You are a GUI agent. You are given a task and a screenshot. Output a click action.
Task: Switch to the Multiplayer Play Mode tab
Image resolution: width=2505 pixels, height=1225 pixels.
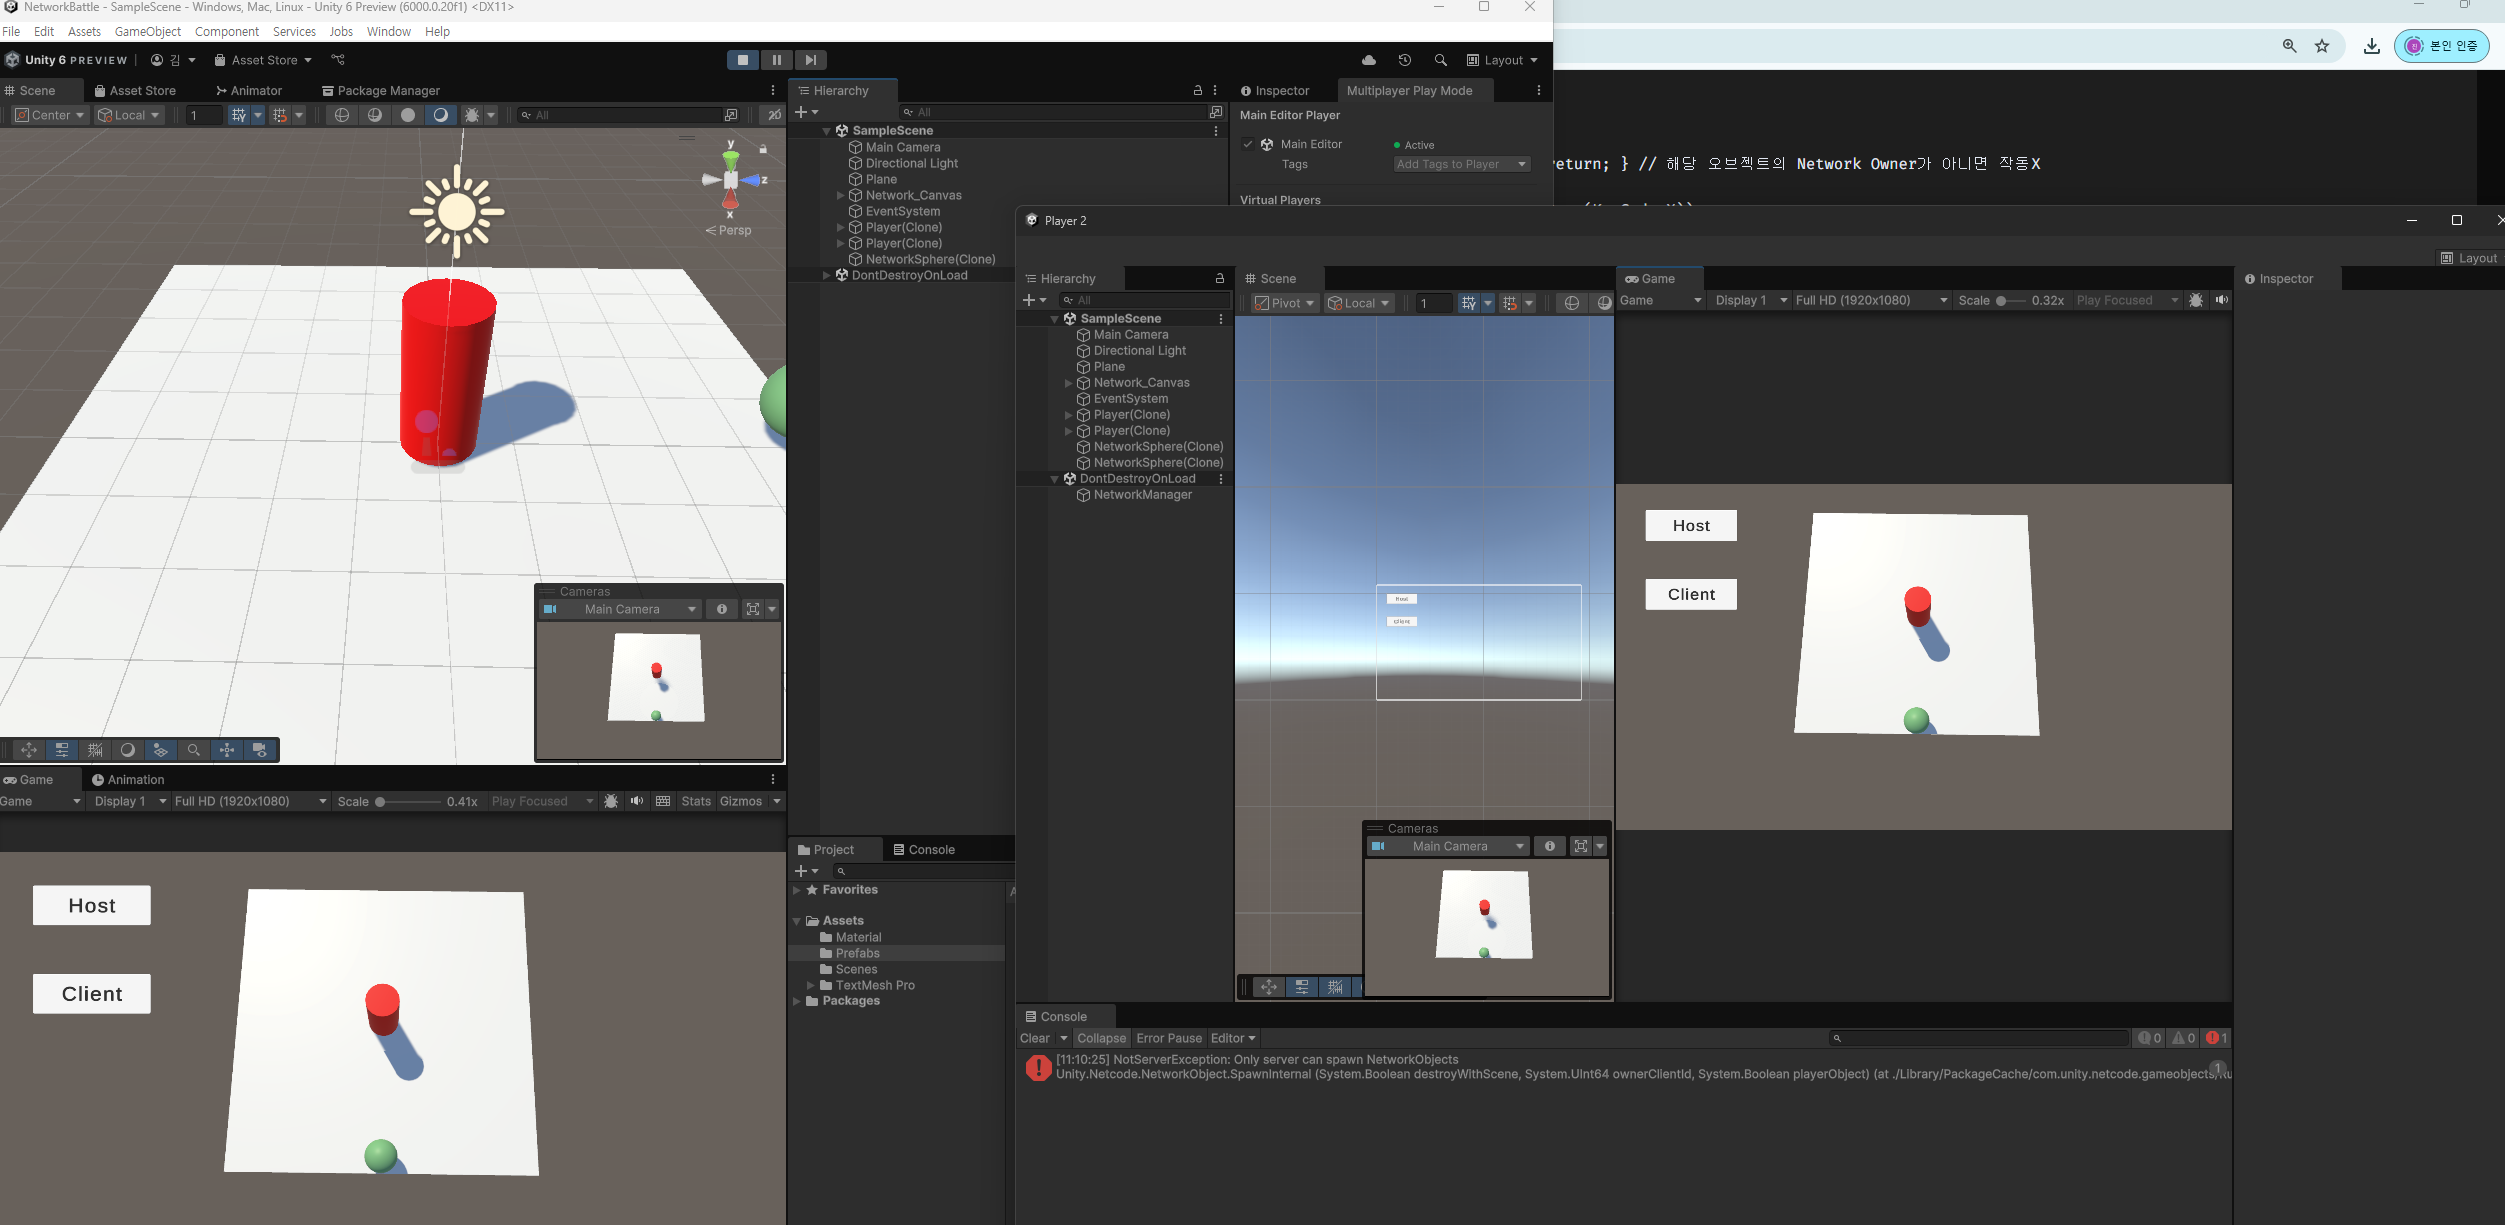pos(1409,90)
